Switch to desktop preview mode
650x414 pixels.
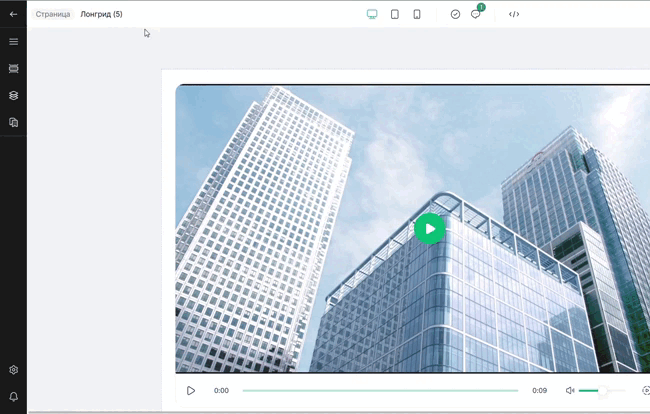(x=372, y=15)
